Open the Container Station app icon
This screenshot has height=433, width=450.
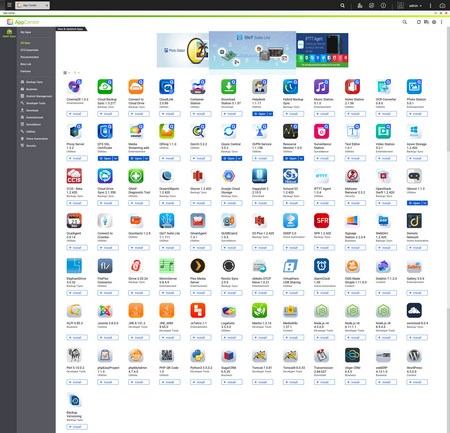click(x=198, y=87)
